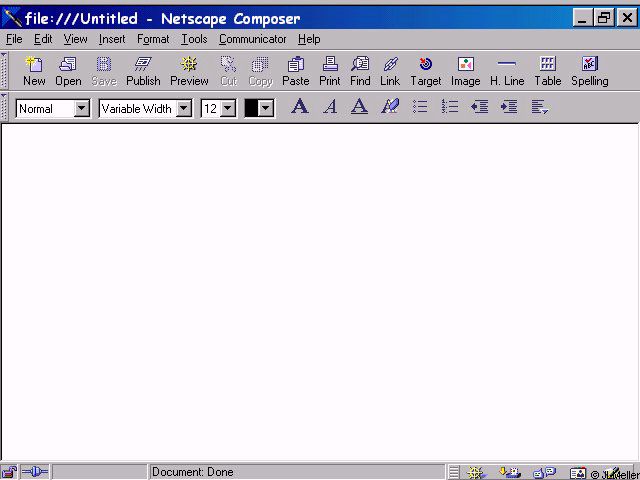The image size is (640, 480).
Task: Toggle italic text formatting
Action: [x=330, y=107]
